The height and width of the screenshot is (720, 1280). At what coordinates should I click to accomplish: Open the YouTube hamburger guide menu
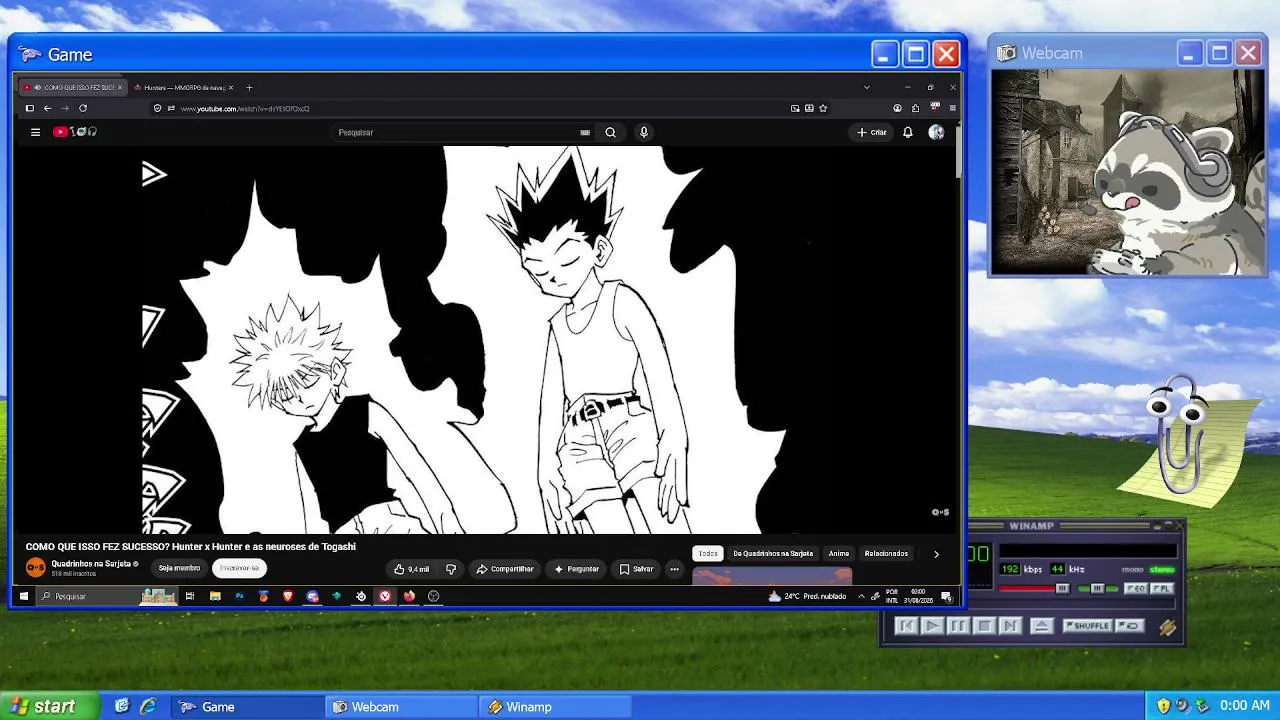coord(35,132)
